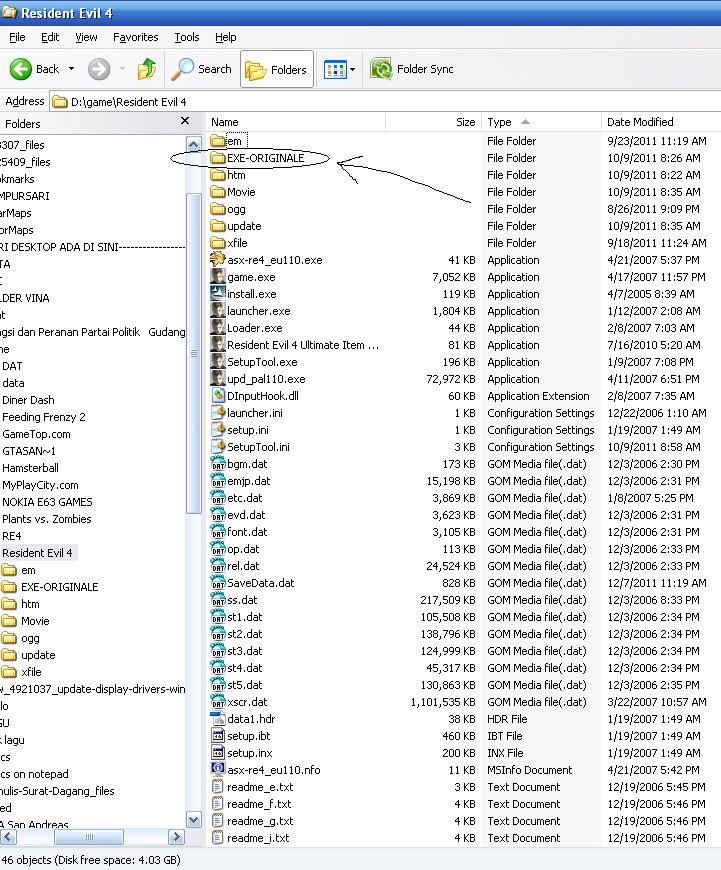The height and width of the screenshot is (870, 721).
Task: Click the Forward arrow icon
Action: point(99,69)
